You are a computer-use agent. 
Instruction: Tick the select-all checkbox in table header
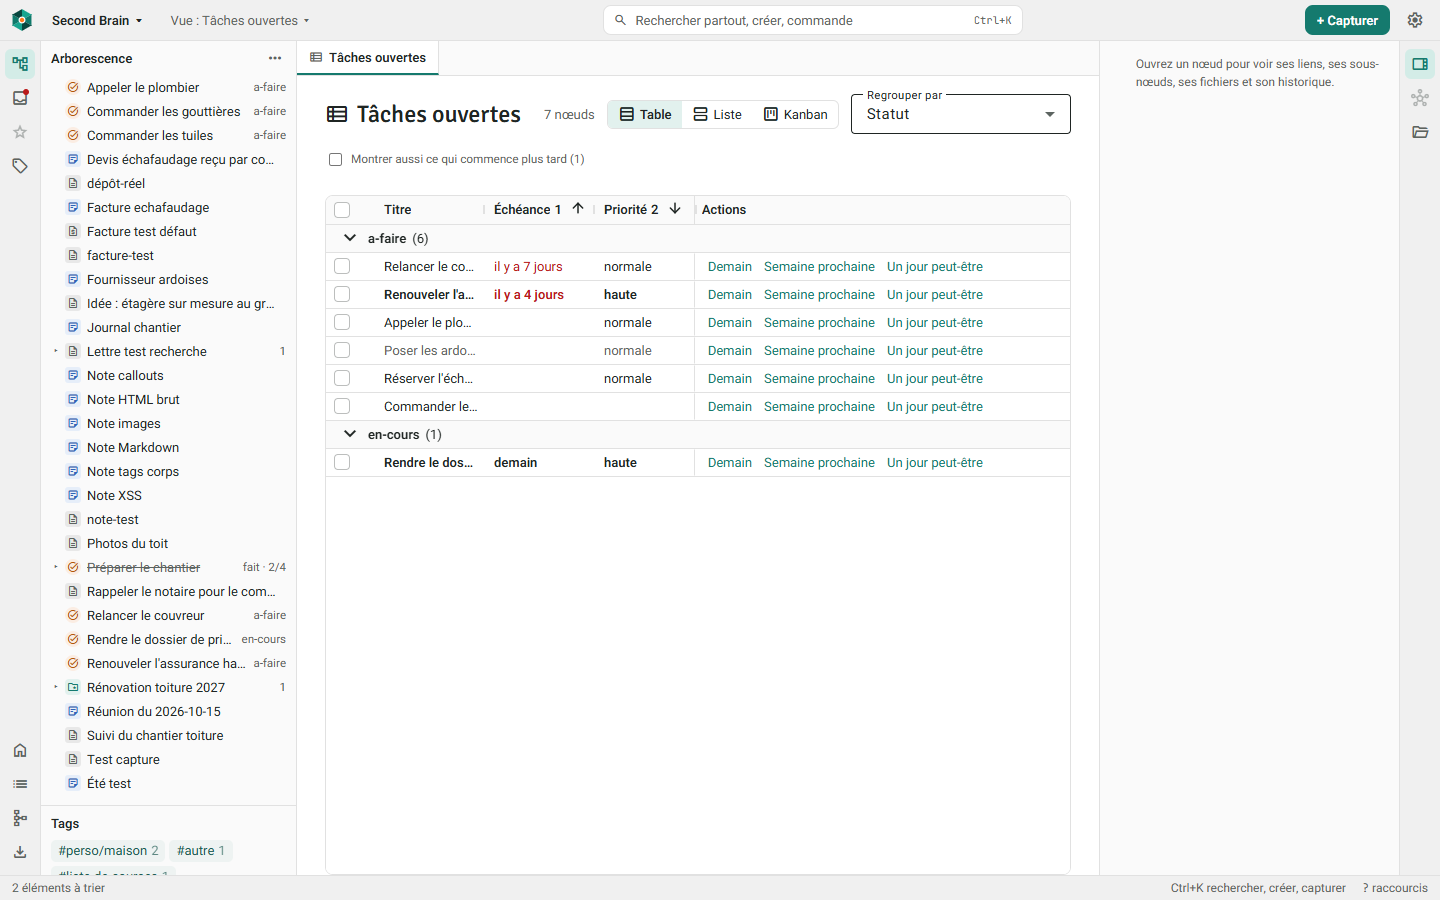pos(342,210)
